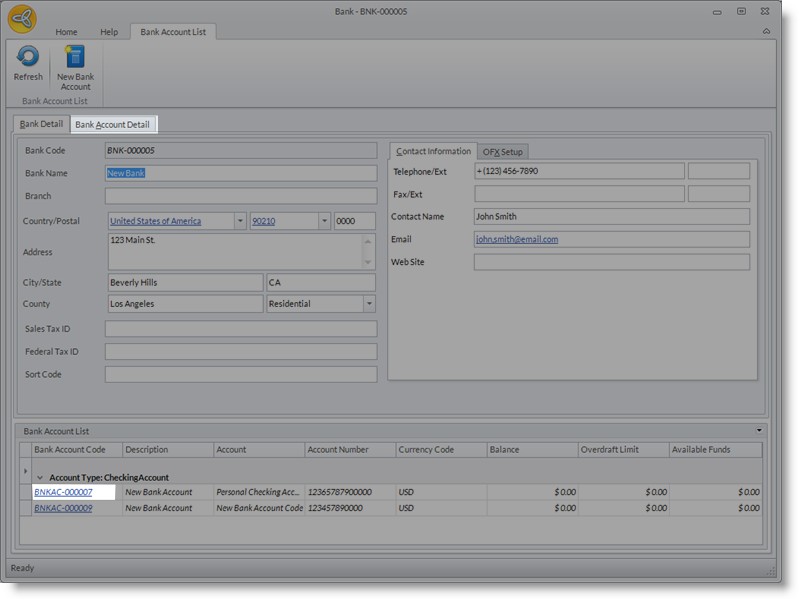798x599 pixels.
Task: Click the New Bank Account icon
Action: 75,58
